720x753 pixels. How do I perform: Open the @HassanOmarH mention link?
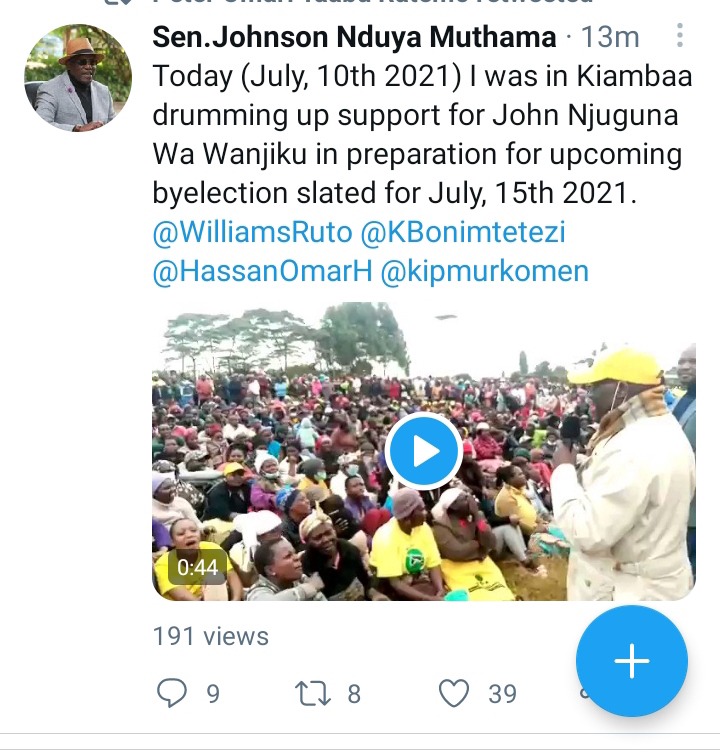[x=262, y=271]
